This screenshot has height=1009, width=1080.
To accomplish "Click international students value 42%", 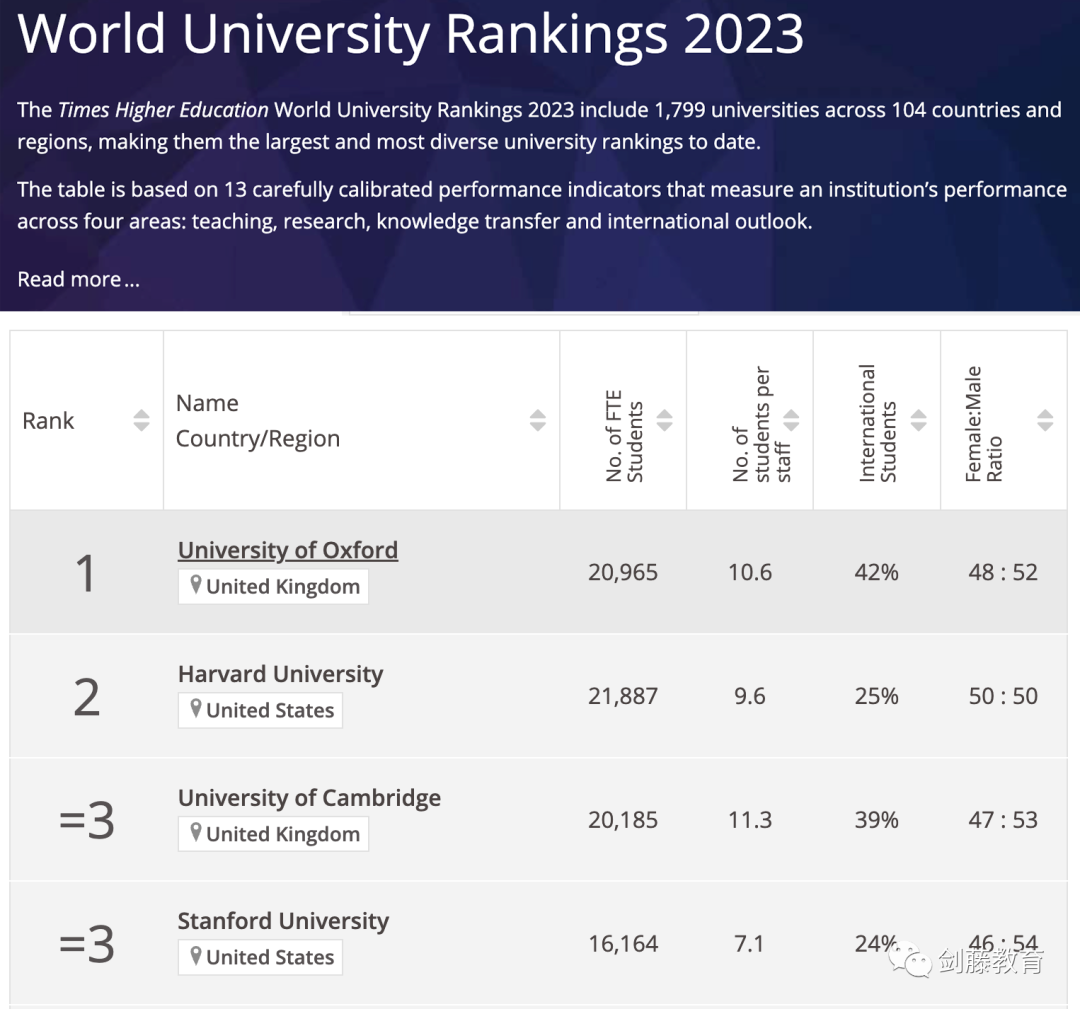I will pyautogui.click(x=877, y=572).
